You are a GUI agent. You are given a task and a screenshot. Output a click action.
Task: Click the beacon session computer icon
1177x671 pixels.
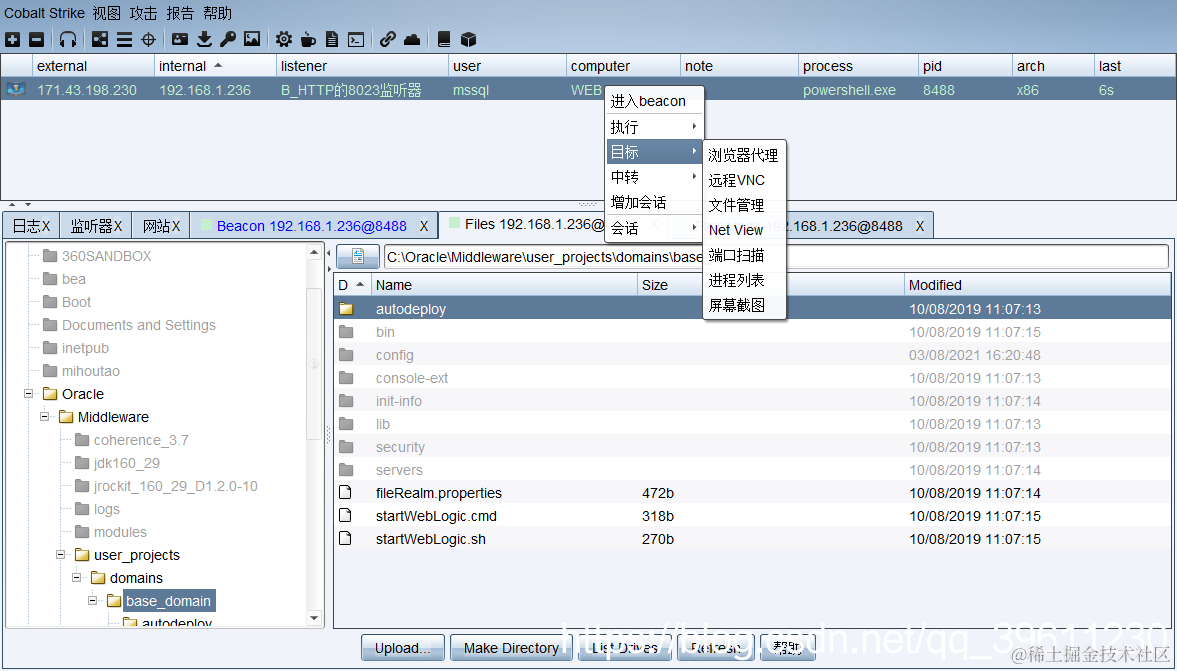coord(15,90)
